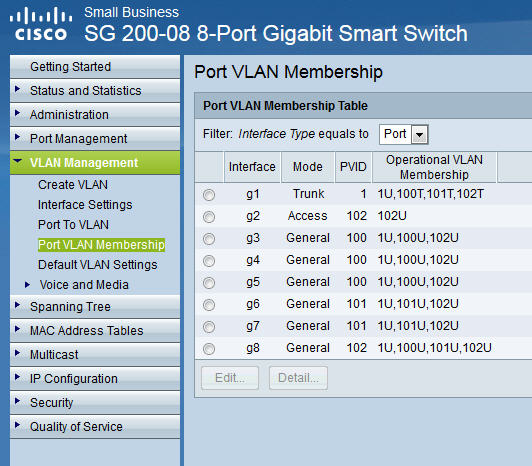Select the radio button for interface g5
This screenshot has width=532, height=466.
(x=209, y=283)
